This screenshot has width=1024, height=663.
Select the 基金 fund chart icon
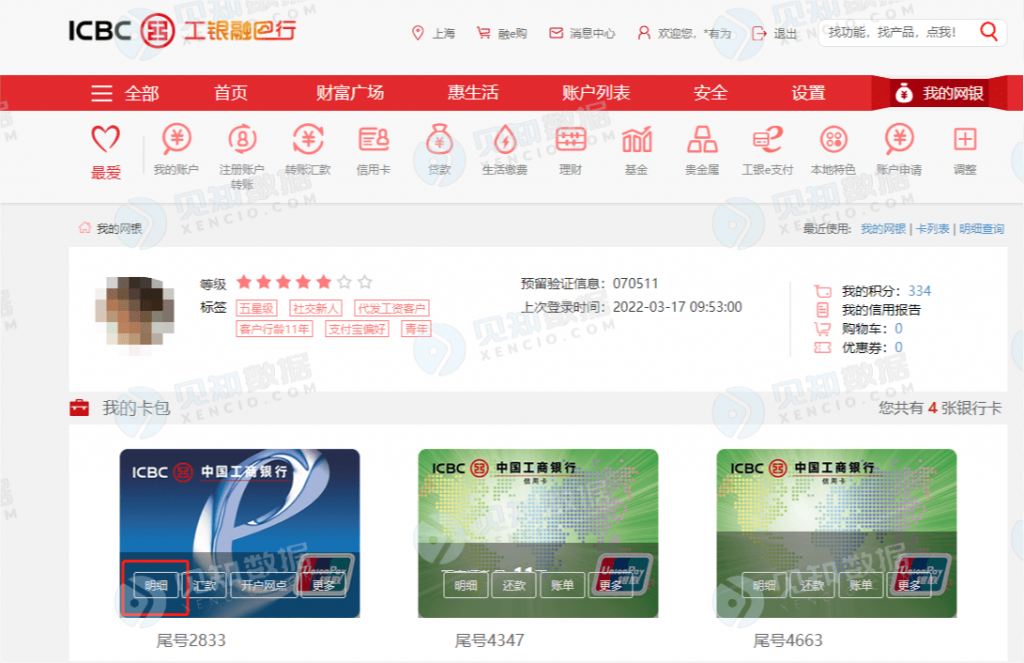637,139
